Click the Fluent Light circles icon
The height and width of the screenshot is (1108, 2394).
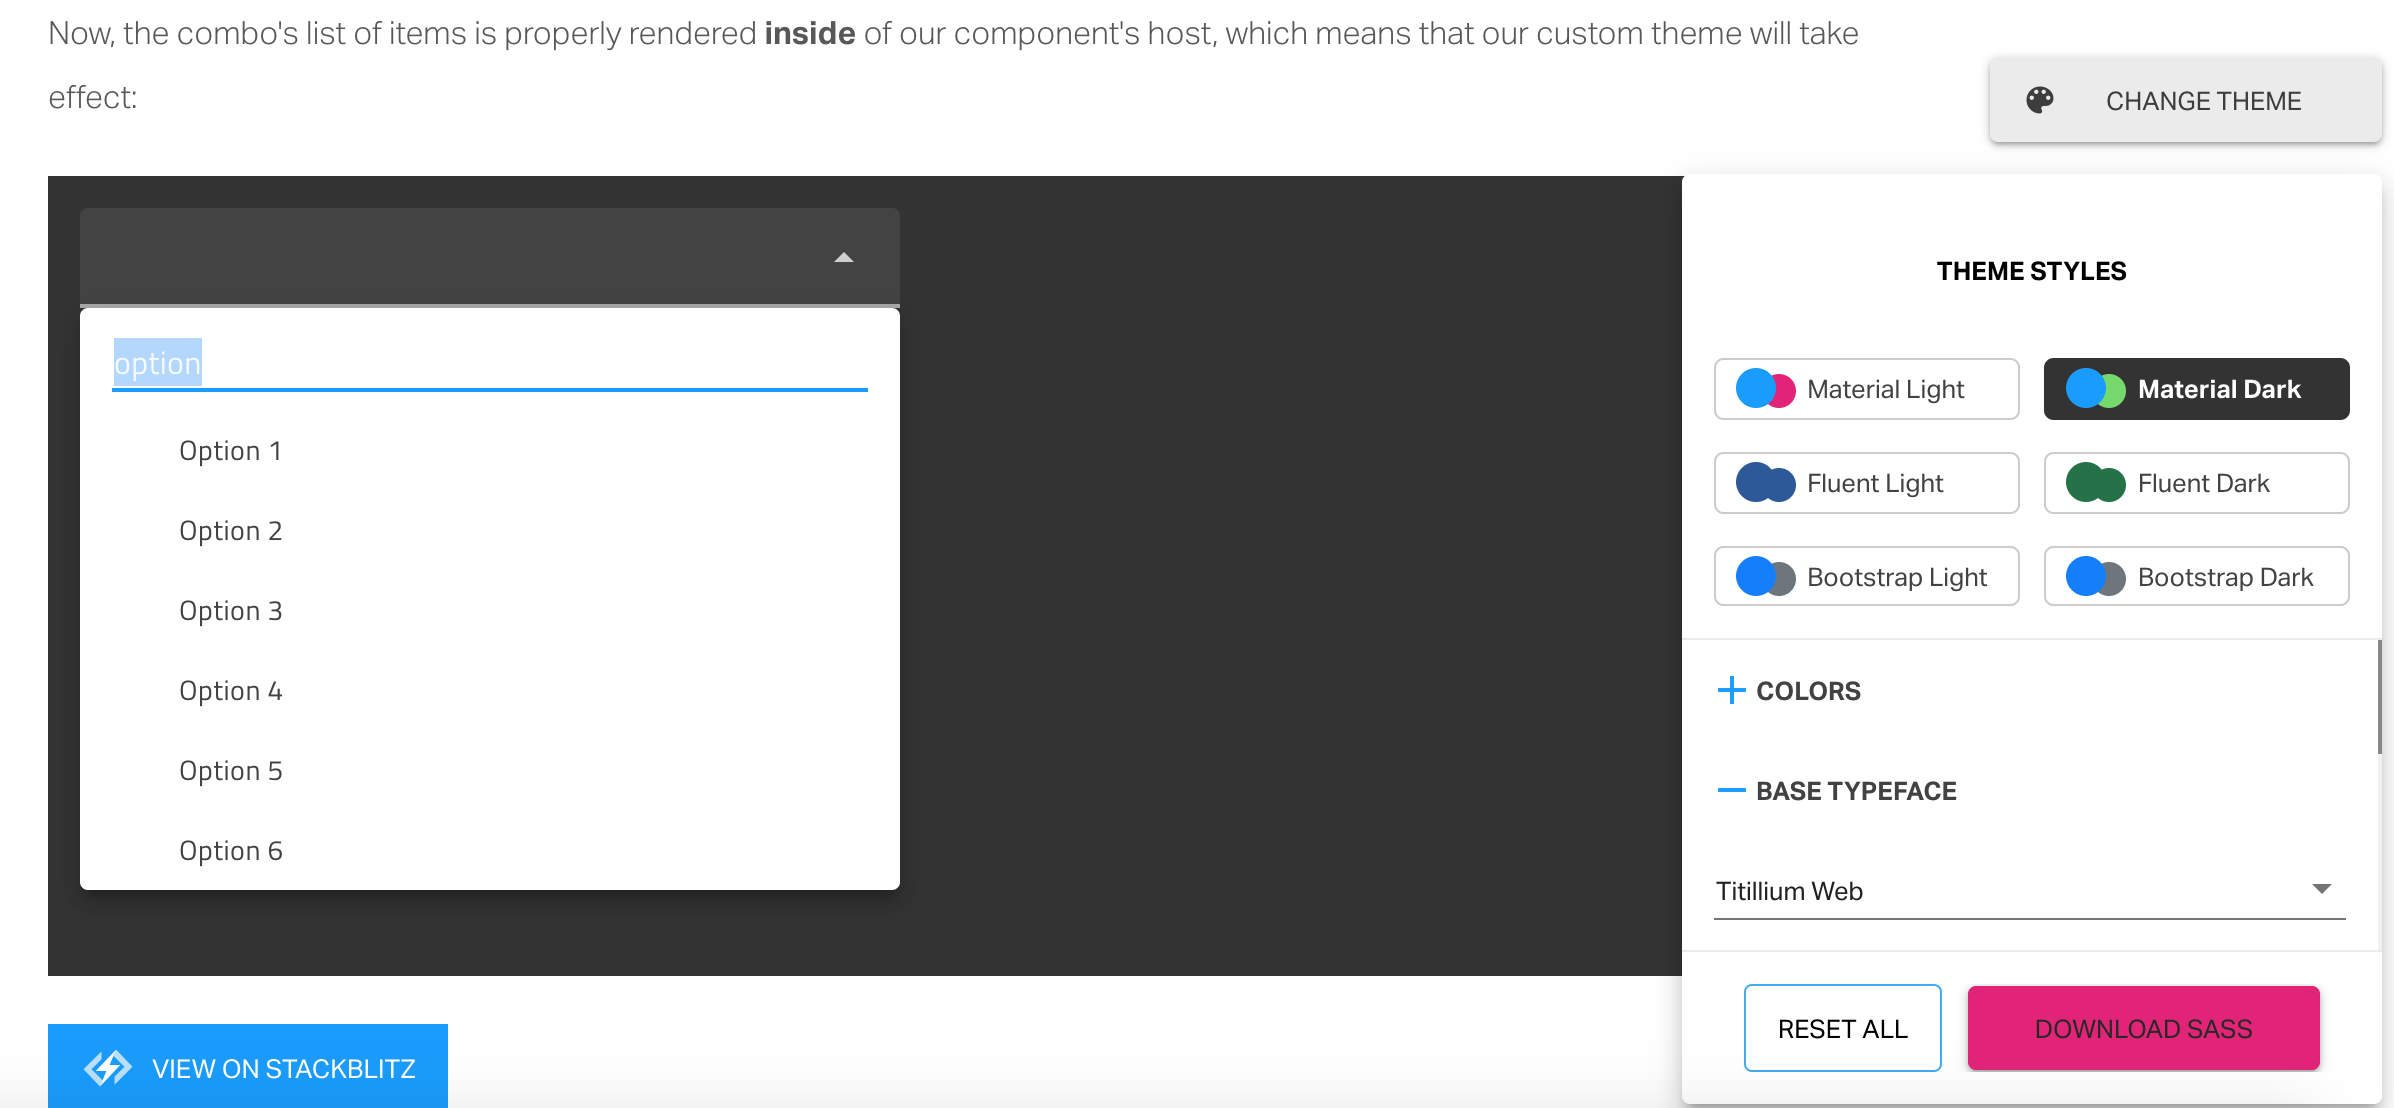(x=1766, y=482)
